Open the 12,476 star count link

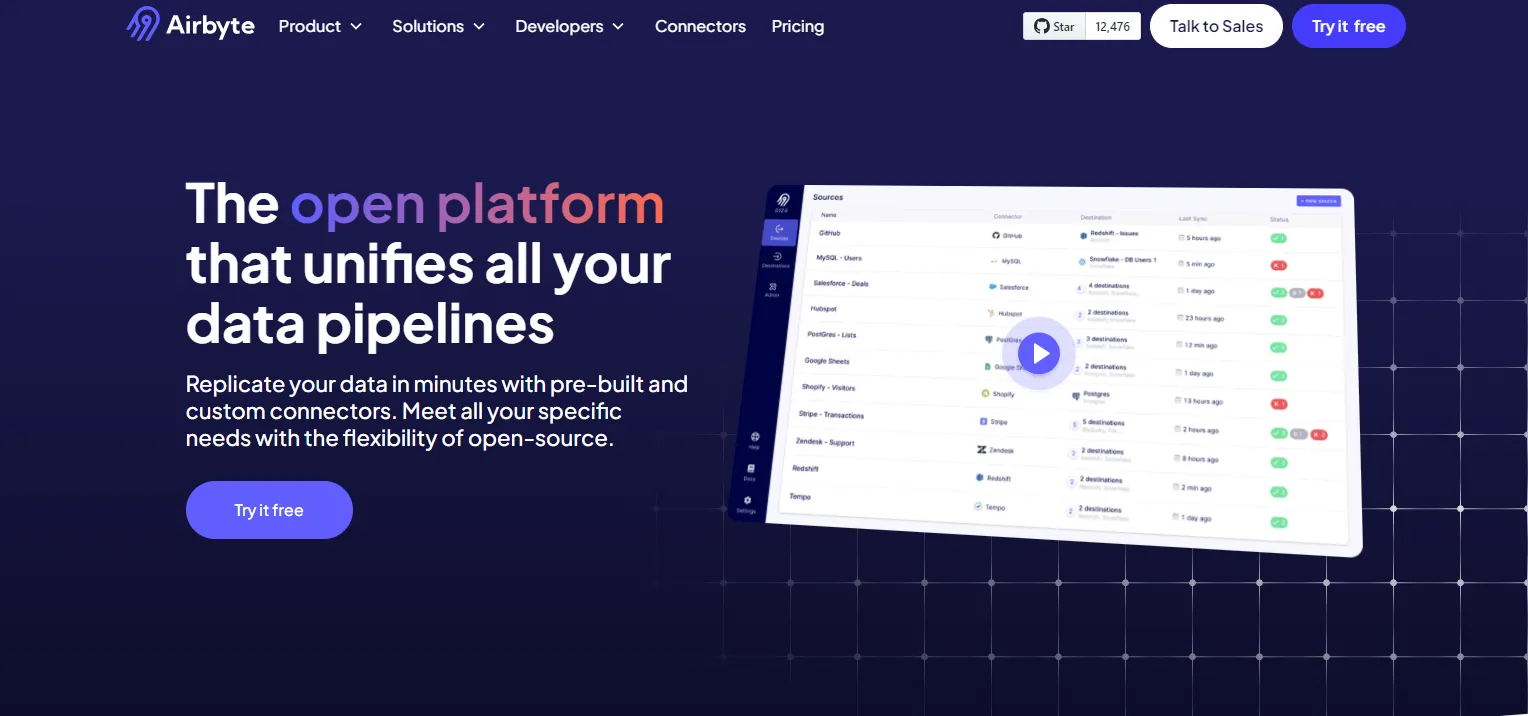coord(1113,27)
